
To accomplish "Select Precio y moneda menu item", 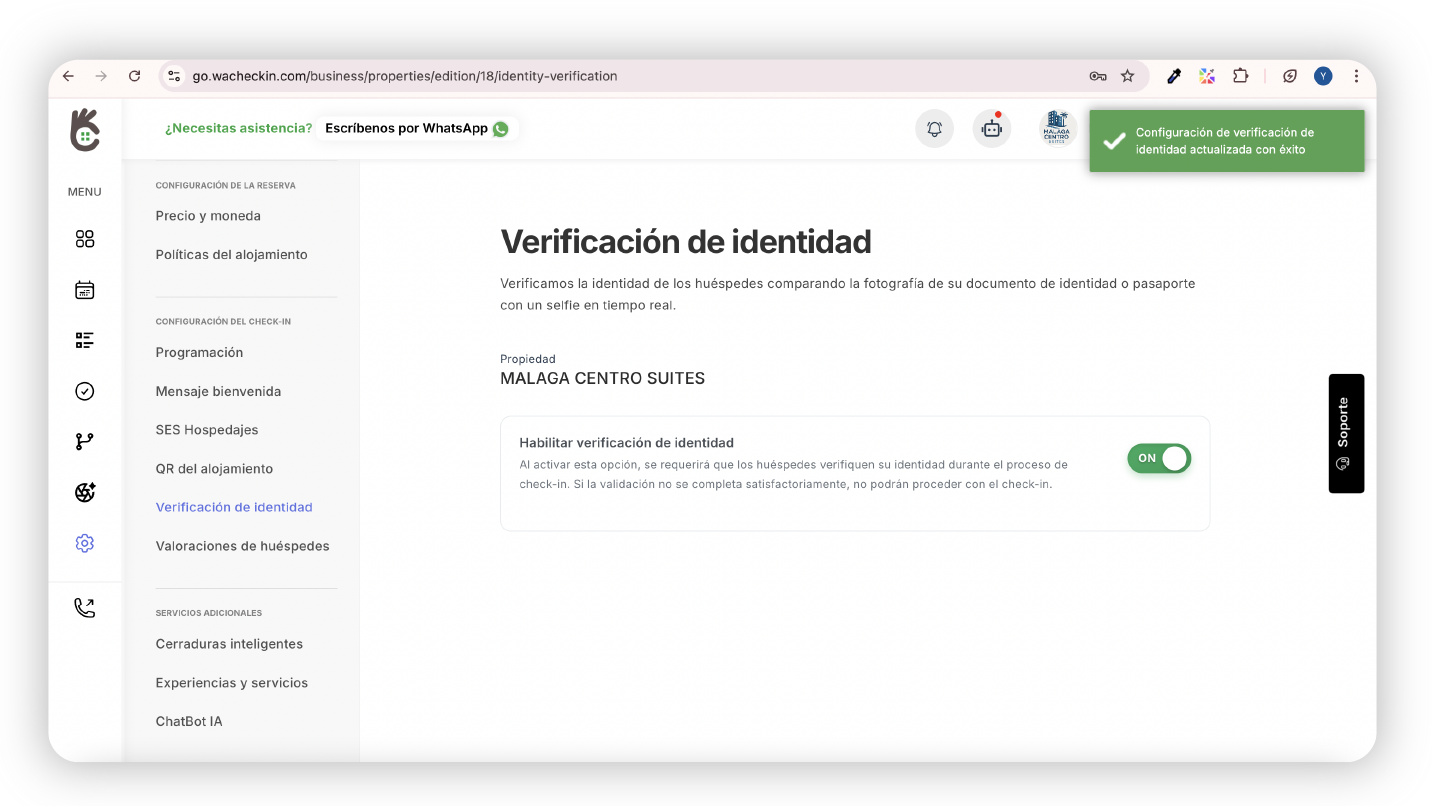I will tap(208, 216).
